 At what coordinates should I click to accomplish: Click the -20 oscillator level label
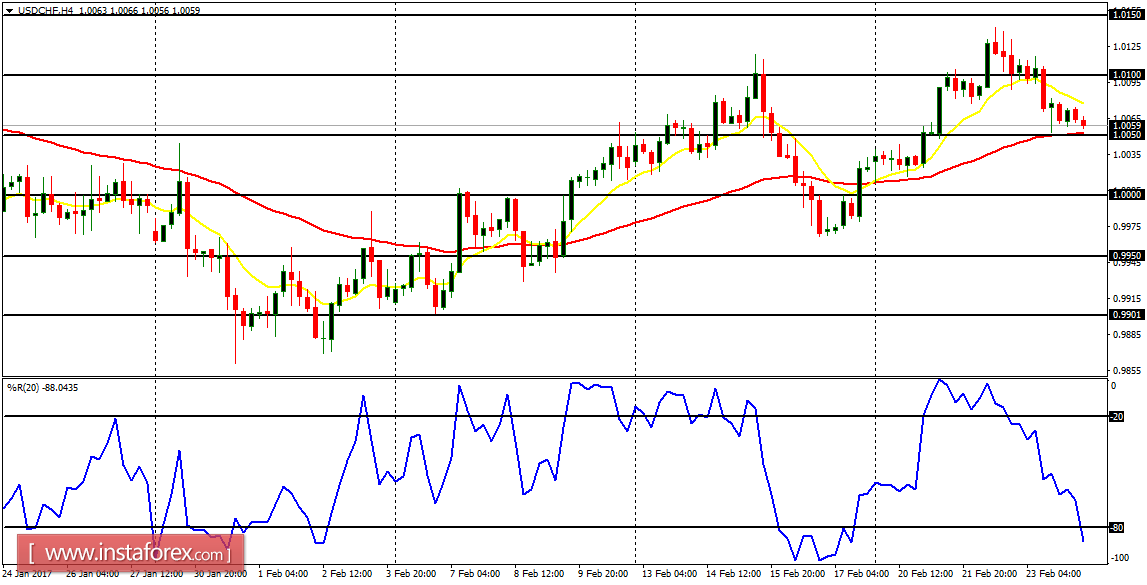pyautogui.click(x=1116, y=417)
